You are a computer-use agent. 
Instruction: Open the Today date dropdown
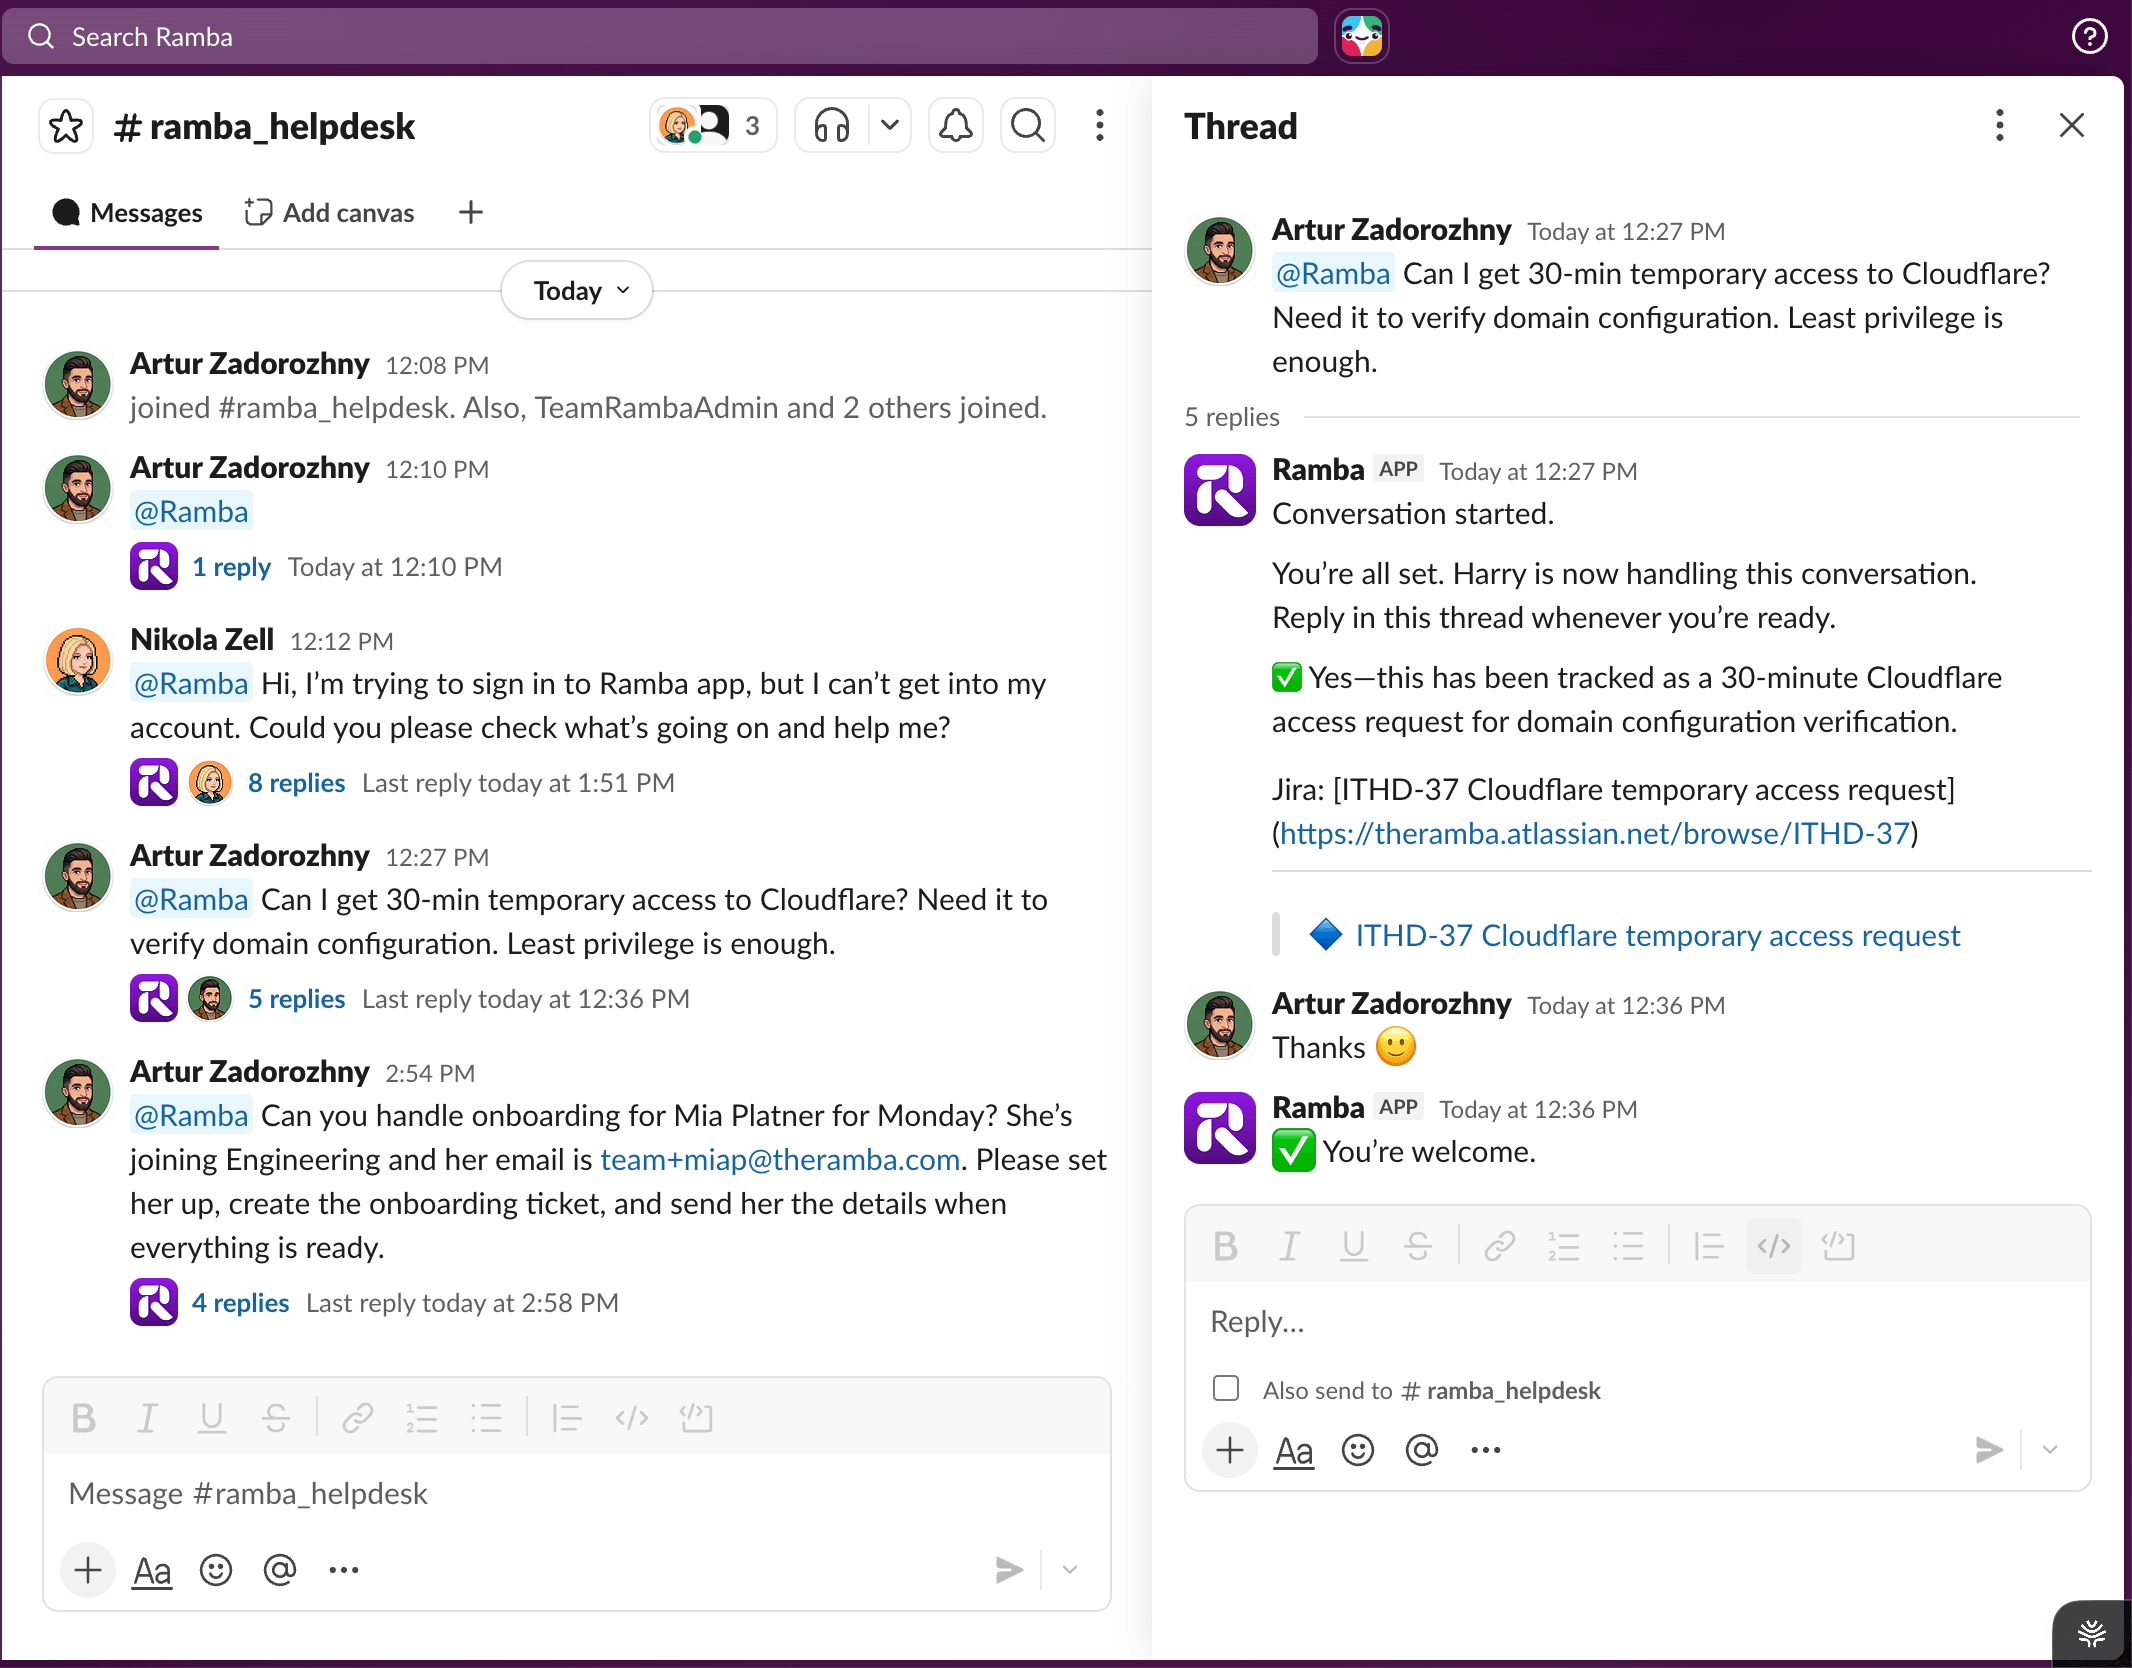(x=577, y=291)
